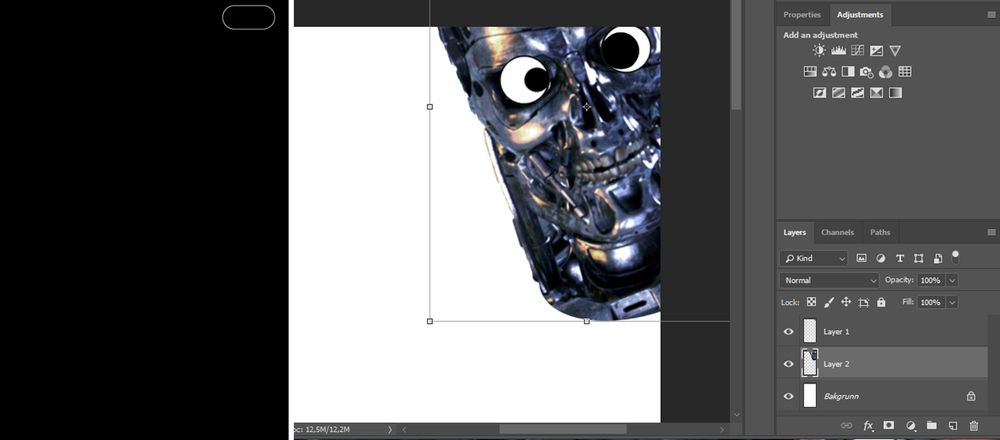Filter layers by type layers

click(899, 258)
